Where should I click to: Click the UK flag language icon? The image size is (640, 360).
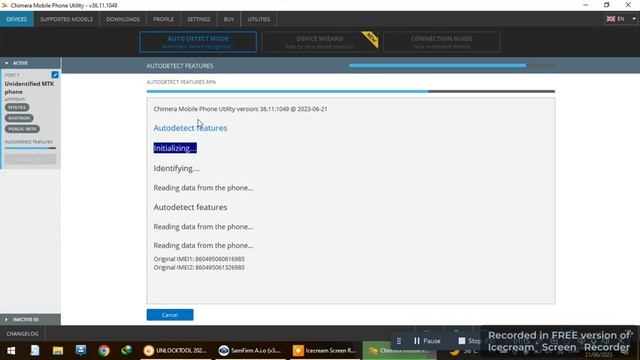[x=611, y=19]
